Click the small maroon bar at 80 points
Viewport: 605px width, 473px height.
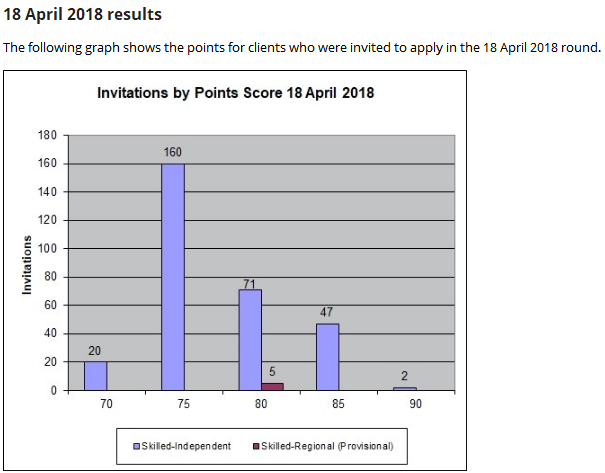tap(272, 386)
